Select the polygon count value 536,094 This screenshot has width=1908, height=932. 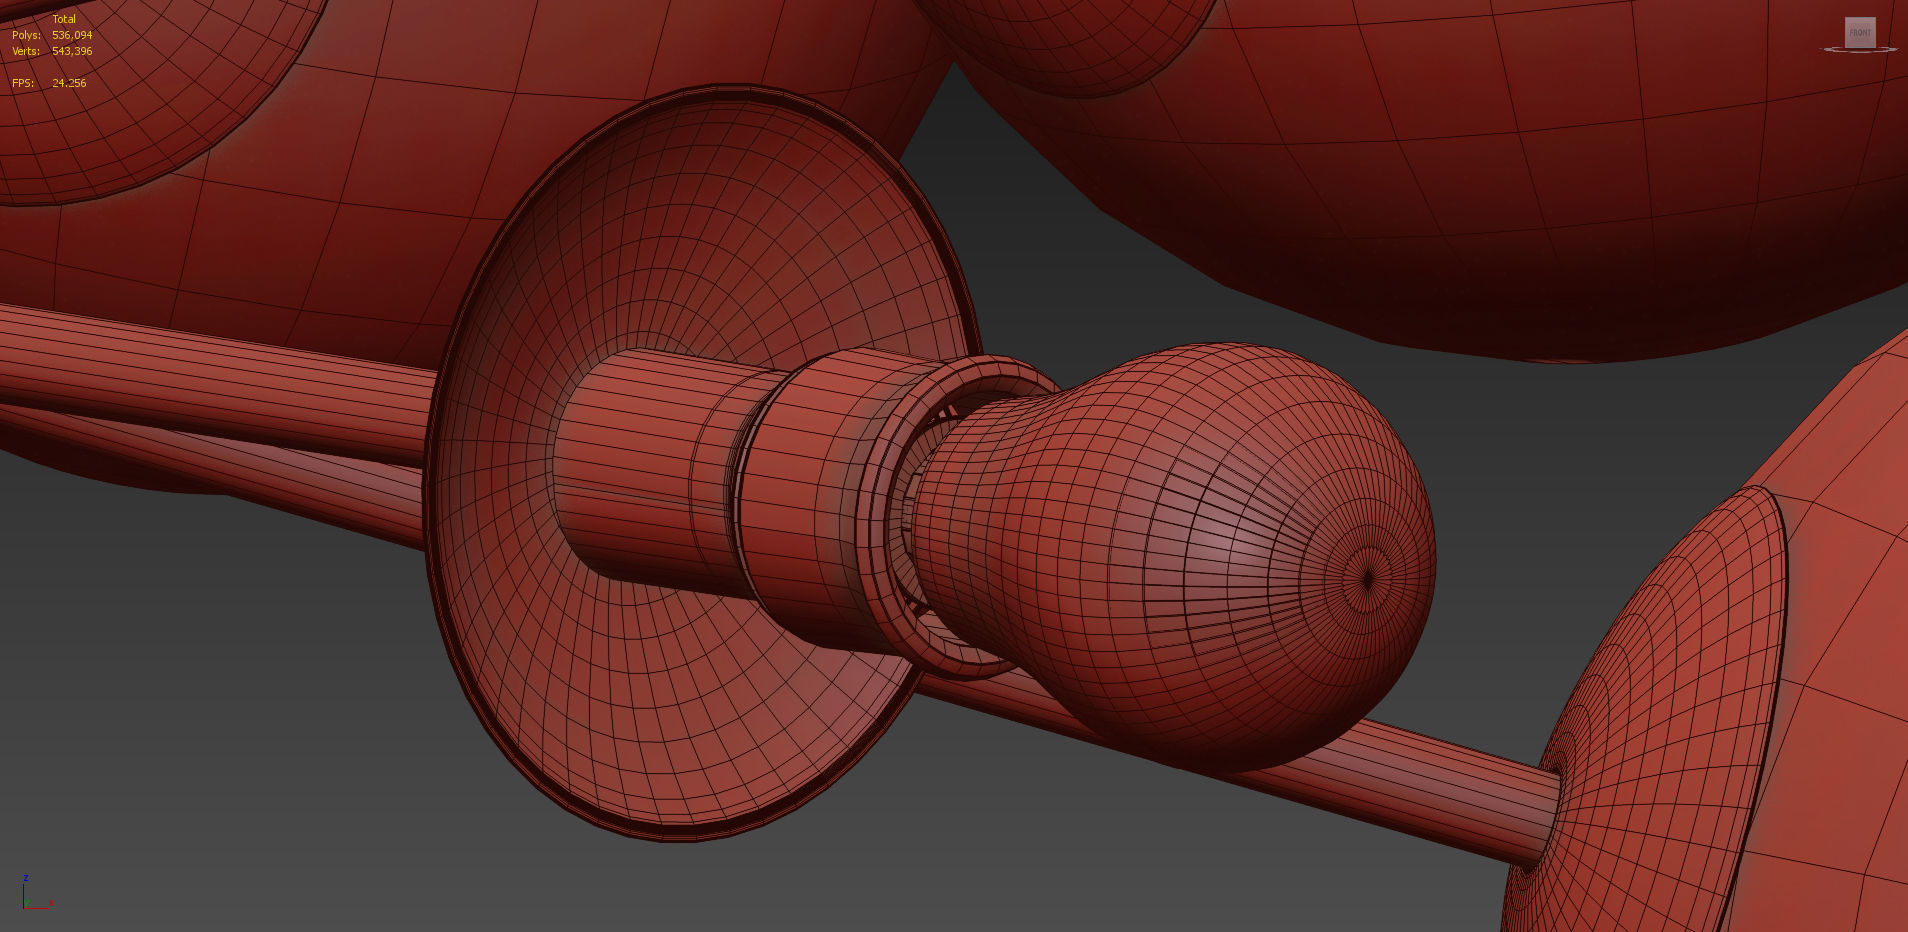tap(72, 35)
